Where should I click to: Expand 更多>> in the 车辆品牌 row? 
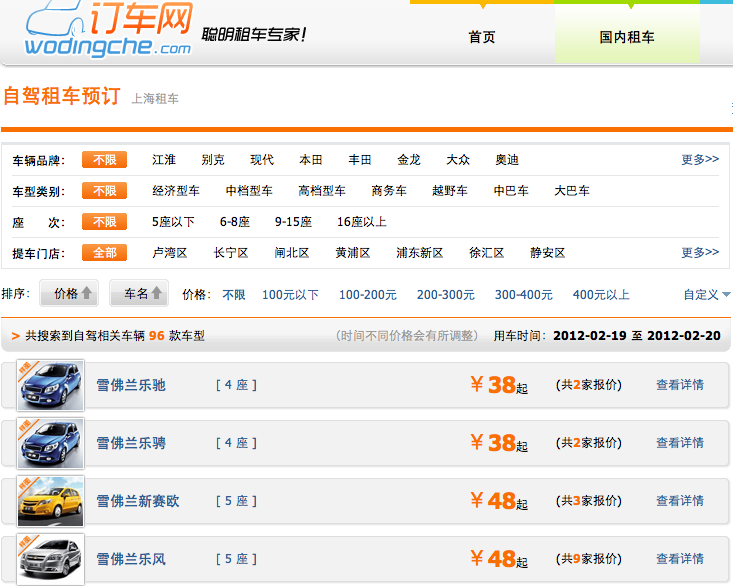tap(700, 159)
